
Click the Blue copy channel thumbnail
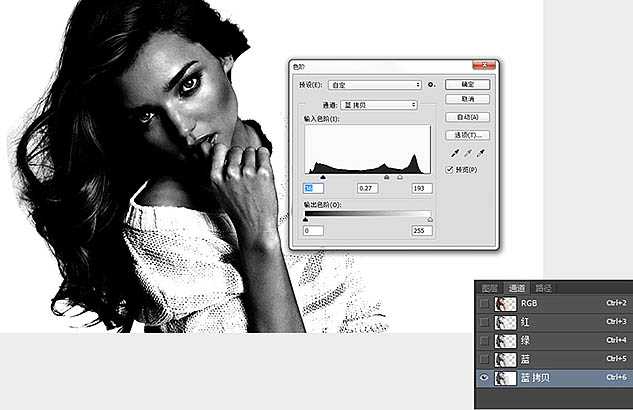[x=507, y=378]
